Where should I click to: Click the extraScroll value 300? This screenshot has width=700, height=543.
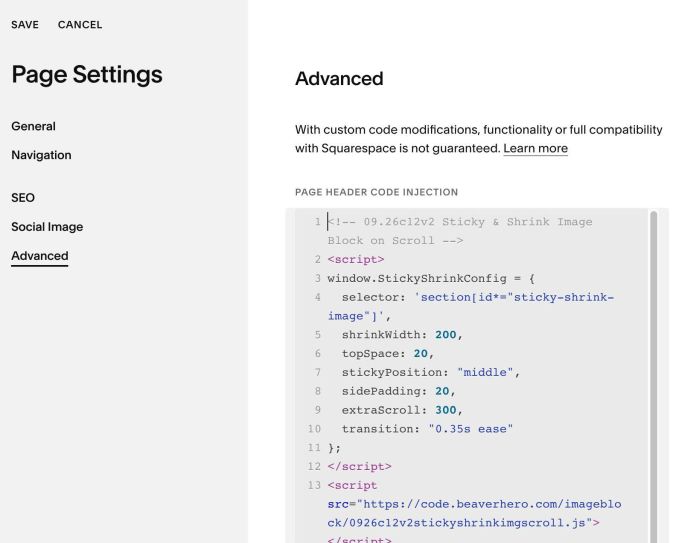click(x=446, y=410)
